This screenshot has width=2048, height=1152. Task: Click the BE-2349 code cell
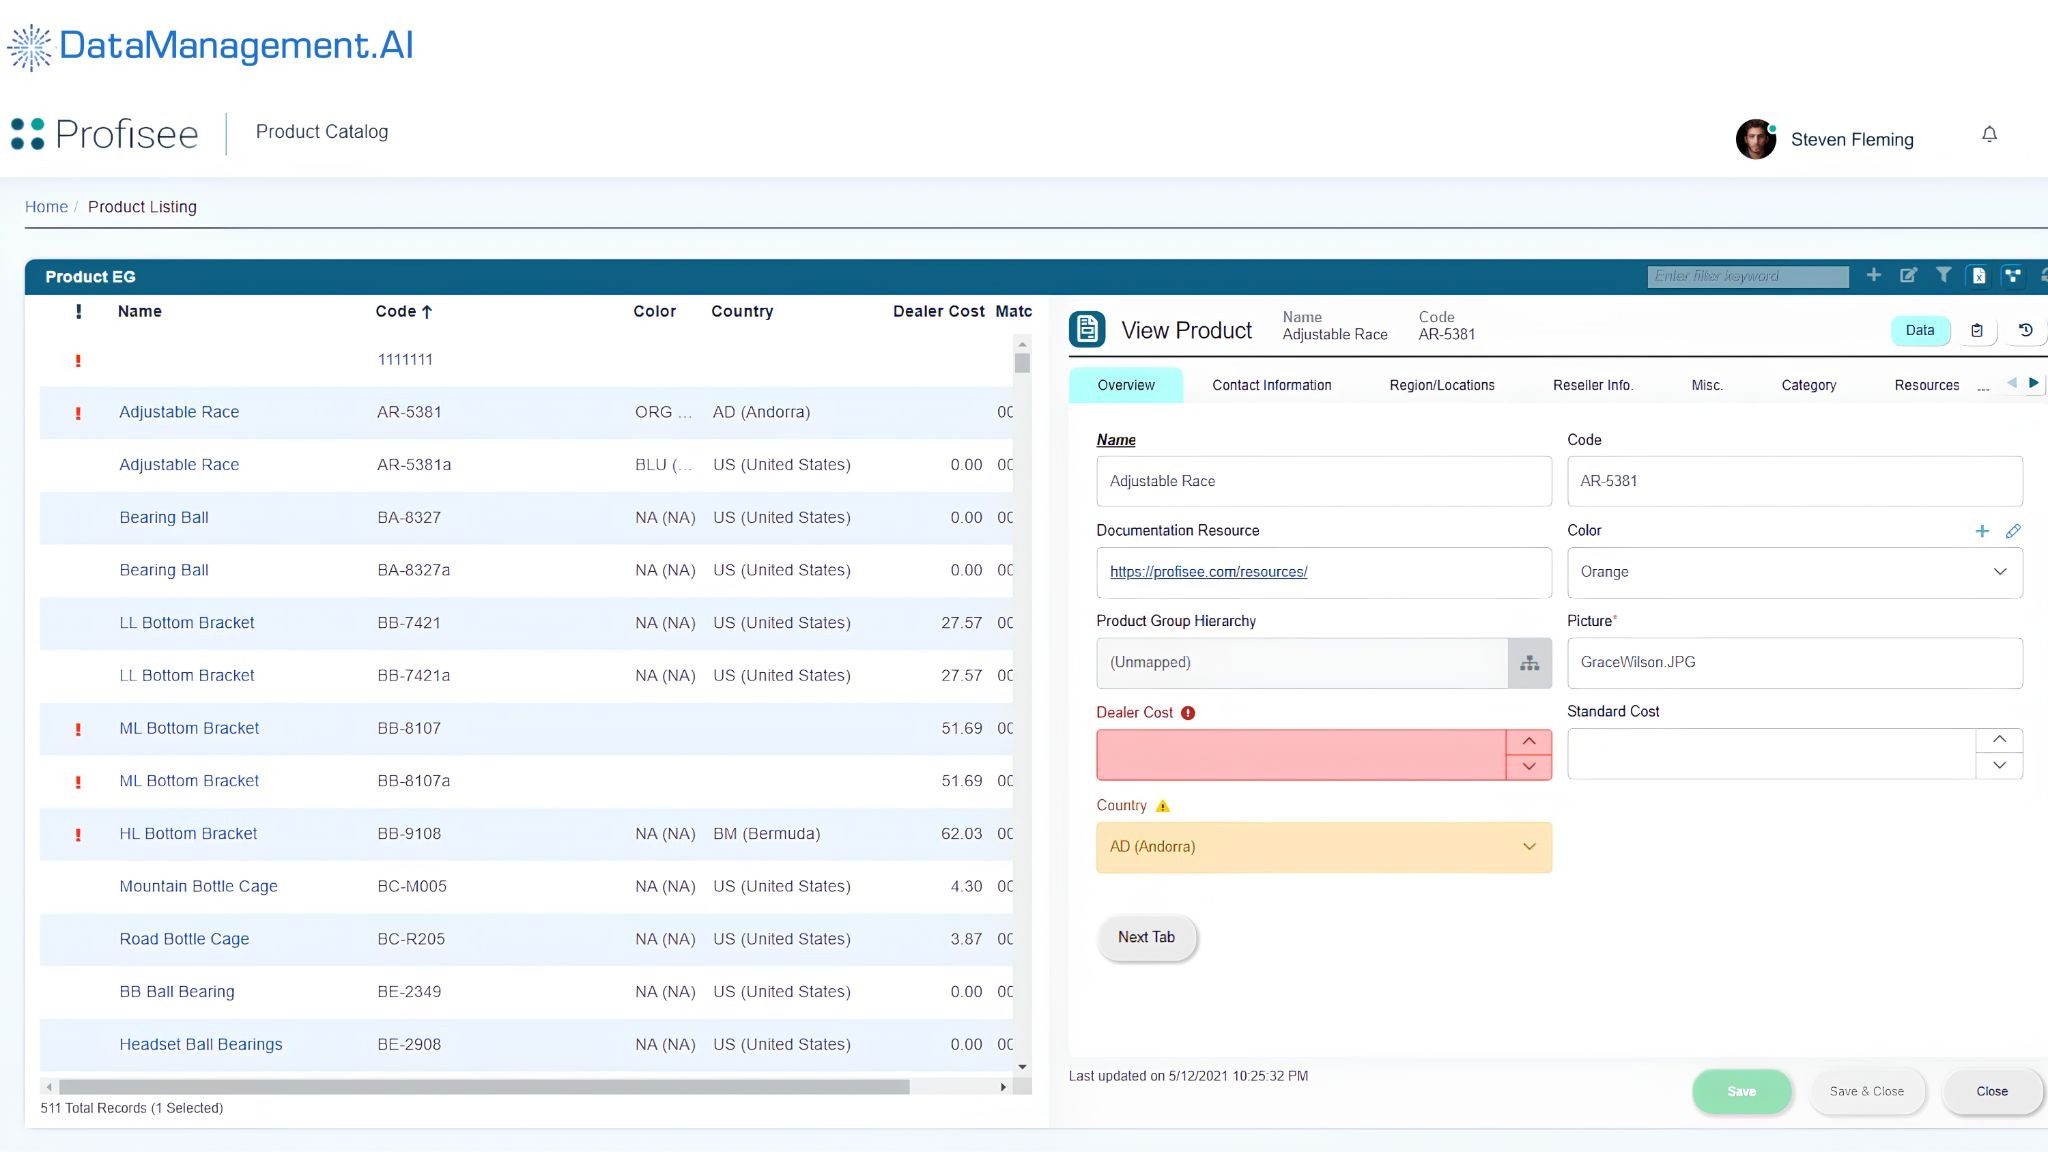409,992
